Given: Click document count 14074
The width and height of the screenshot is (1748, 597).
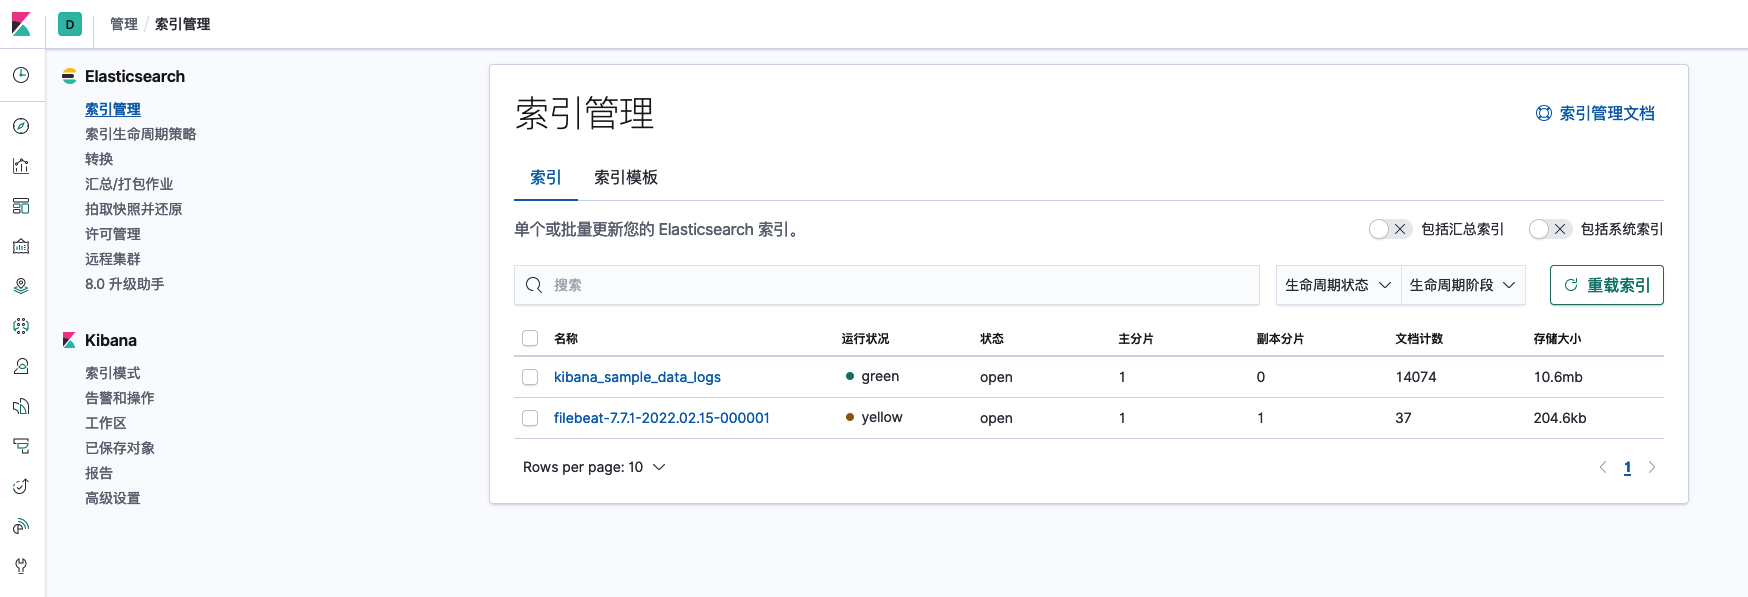Looking at the screenshot, I should (1416, 377).
